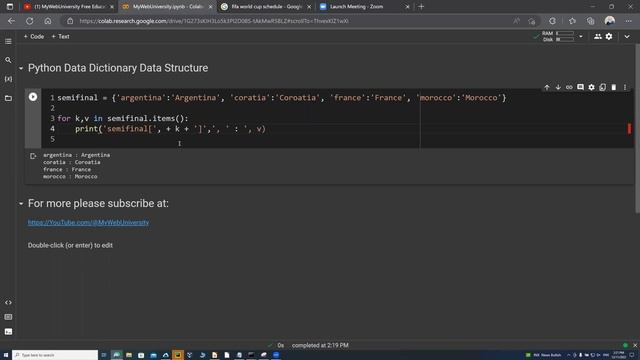Add a new Code cell
640x360 pixels.
(x=34, y=36)
